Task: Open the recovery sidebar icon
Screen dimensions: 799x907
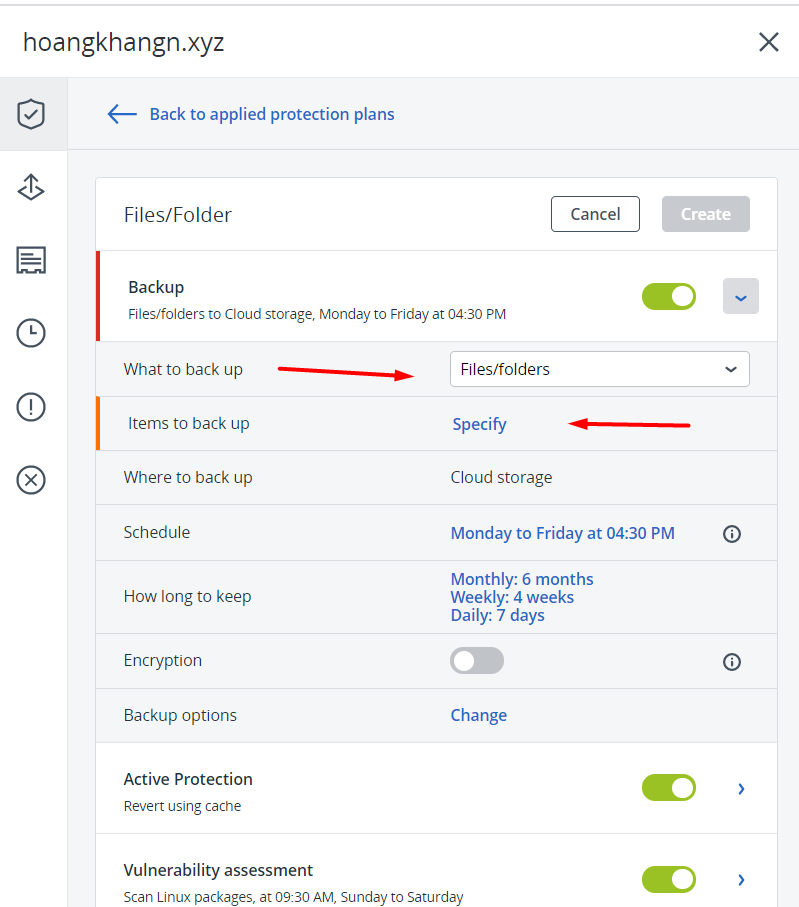Action: [x=31, y=187]
